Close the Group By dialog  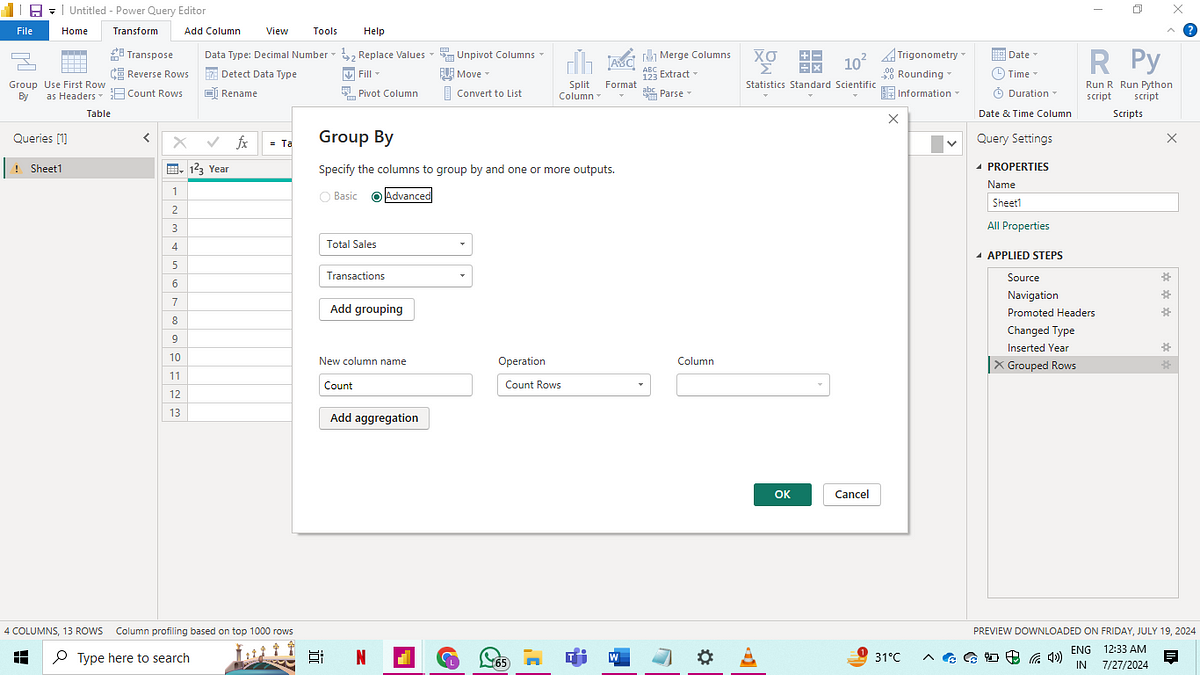click(x=893, y=119)
